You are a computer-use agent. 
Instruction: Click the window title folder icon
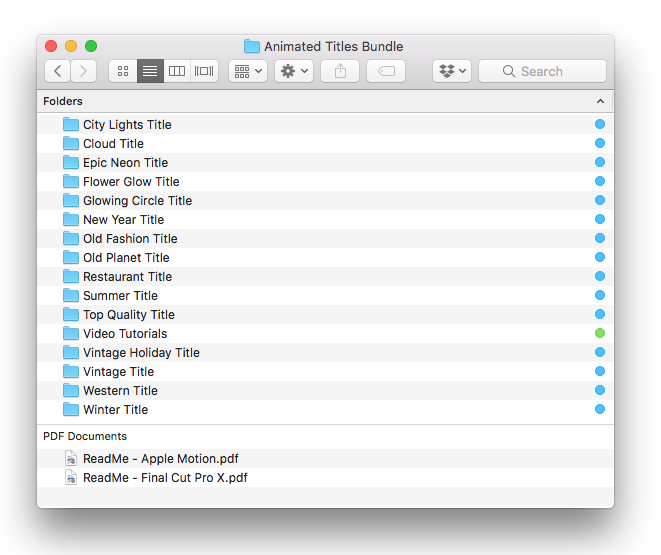pyautogui.click(x=252, y=46)
